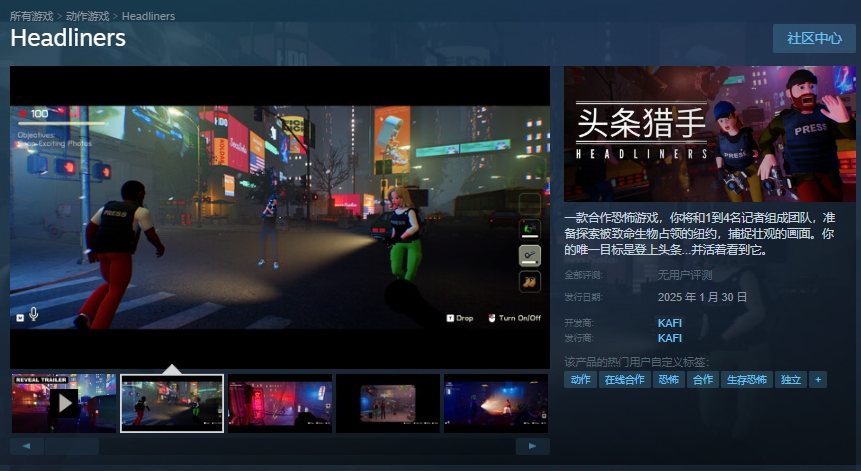Click the microphone icon in screenshot

[34, 314]
